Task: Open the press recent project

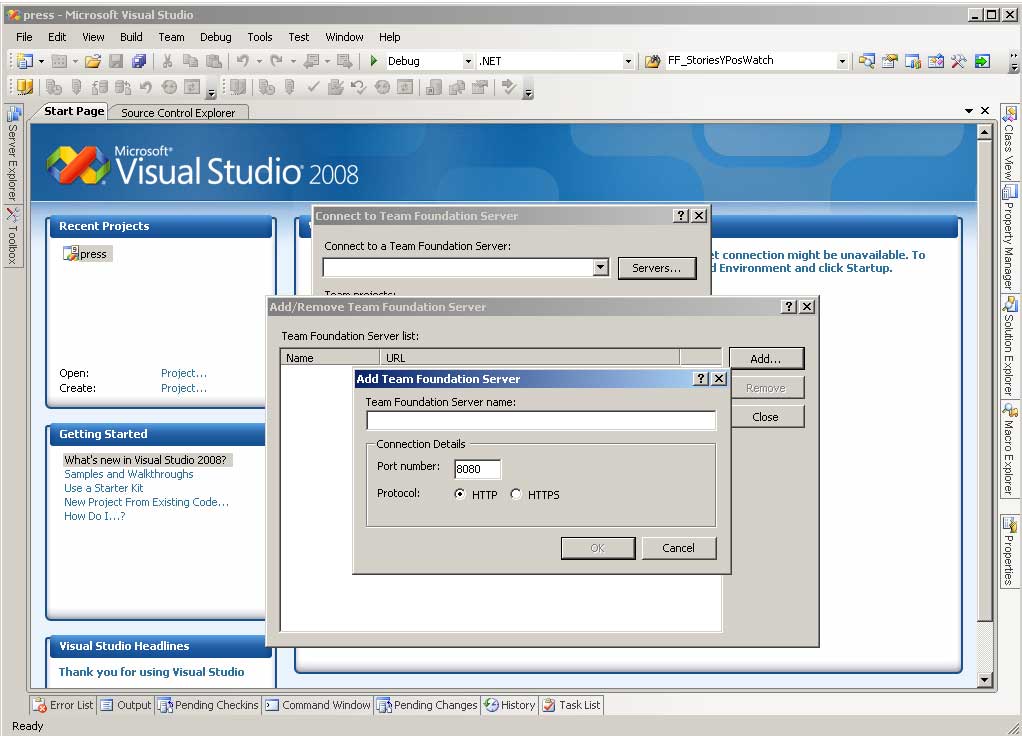Action: 87,254
